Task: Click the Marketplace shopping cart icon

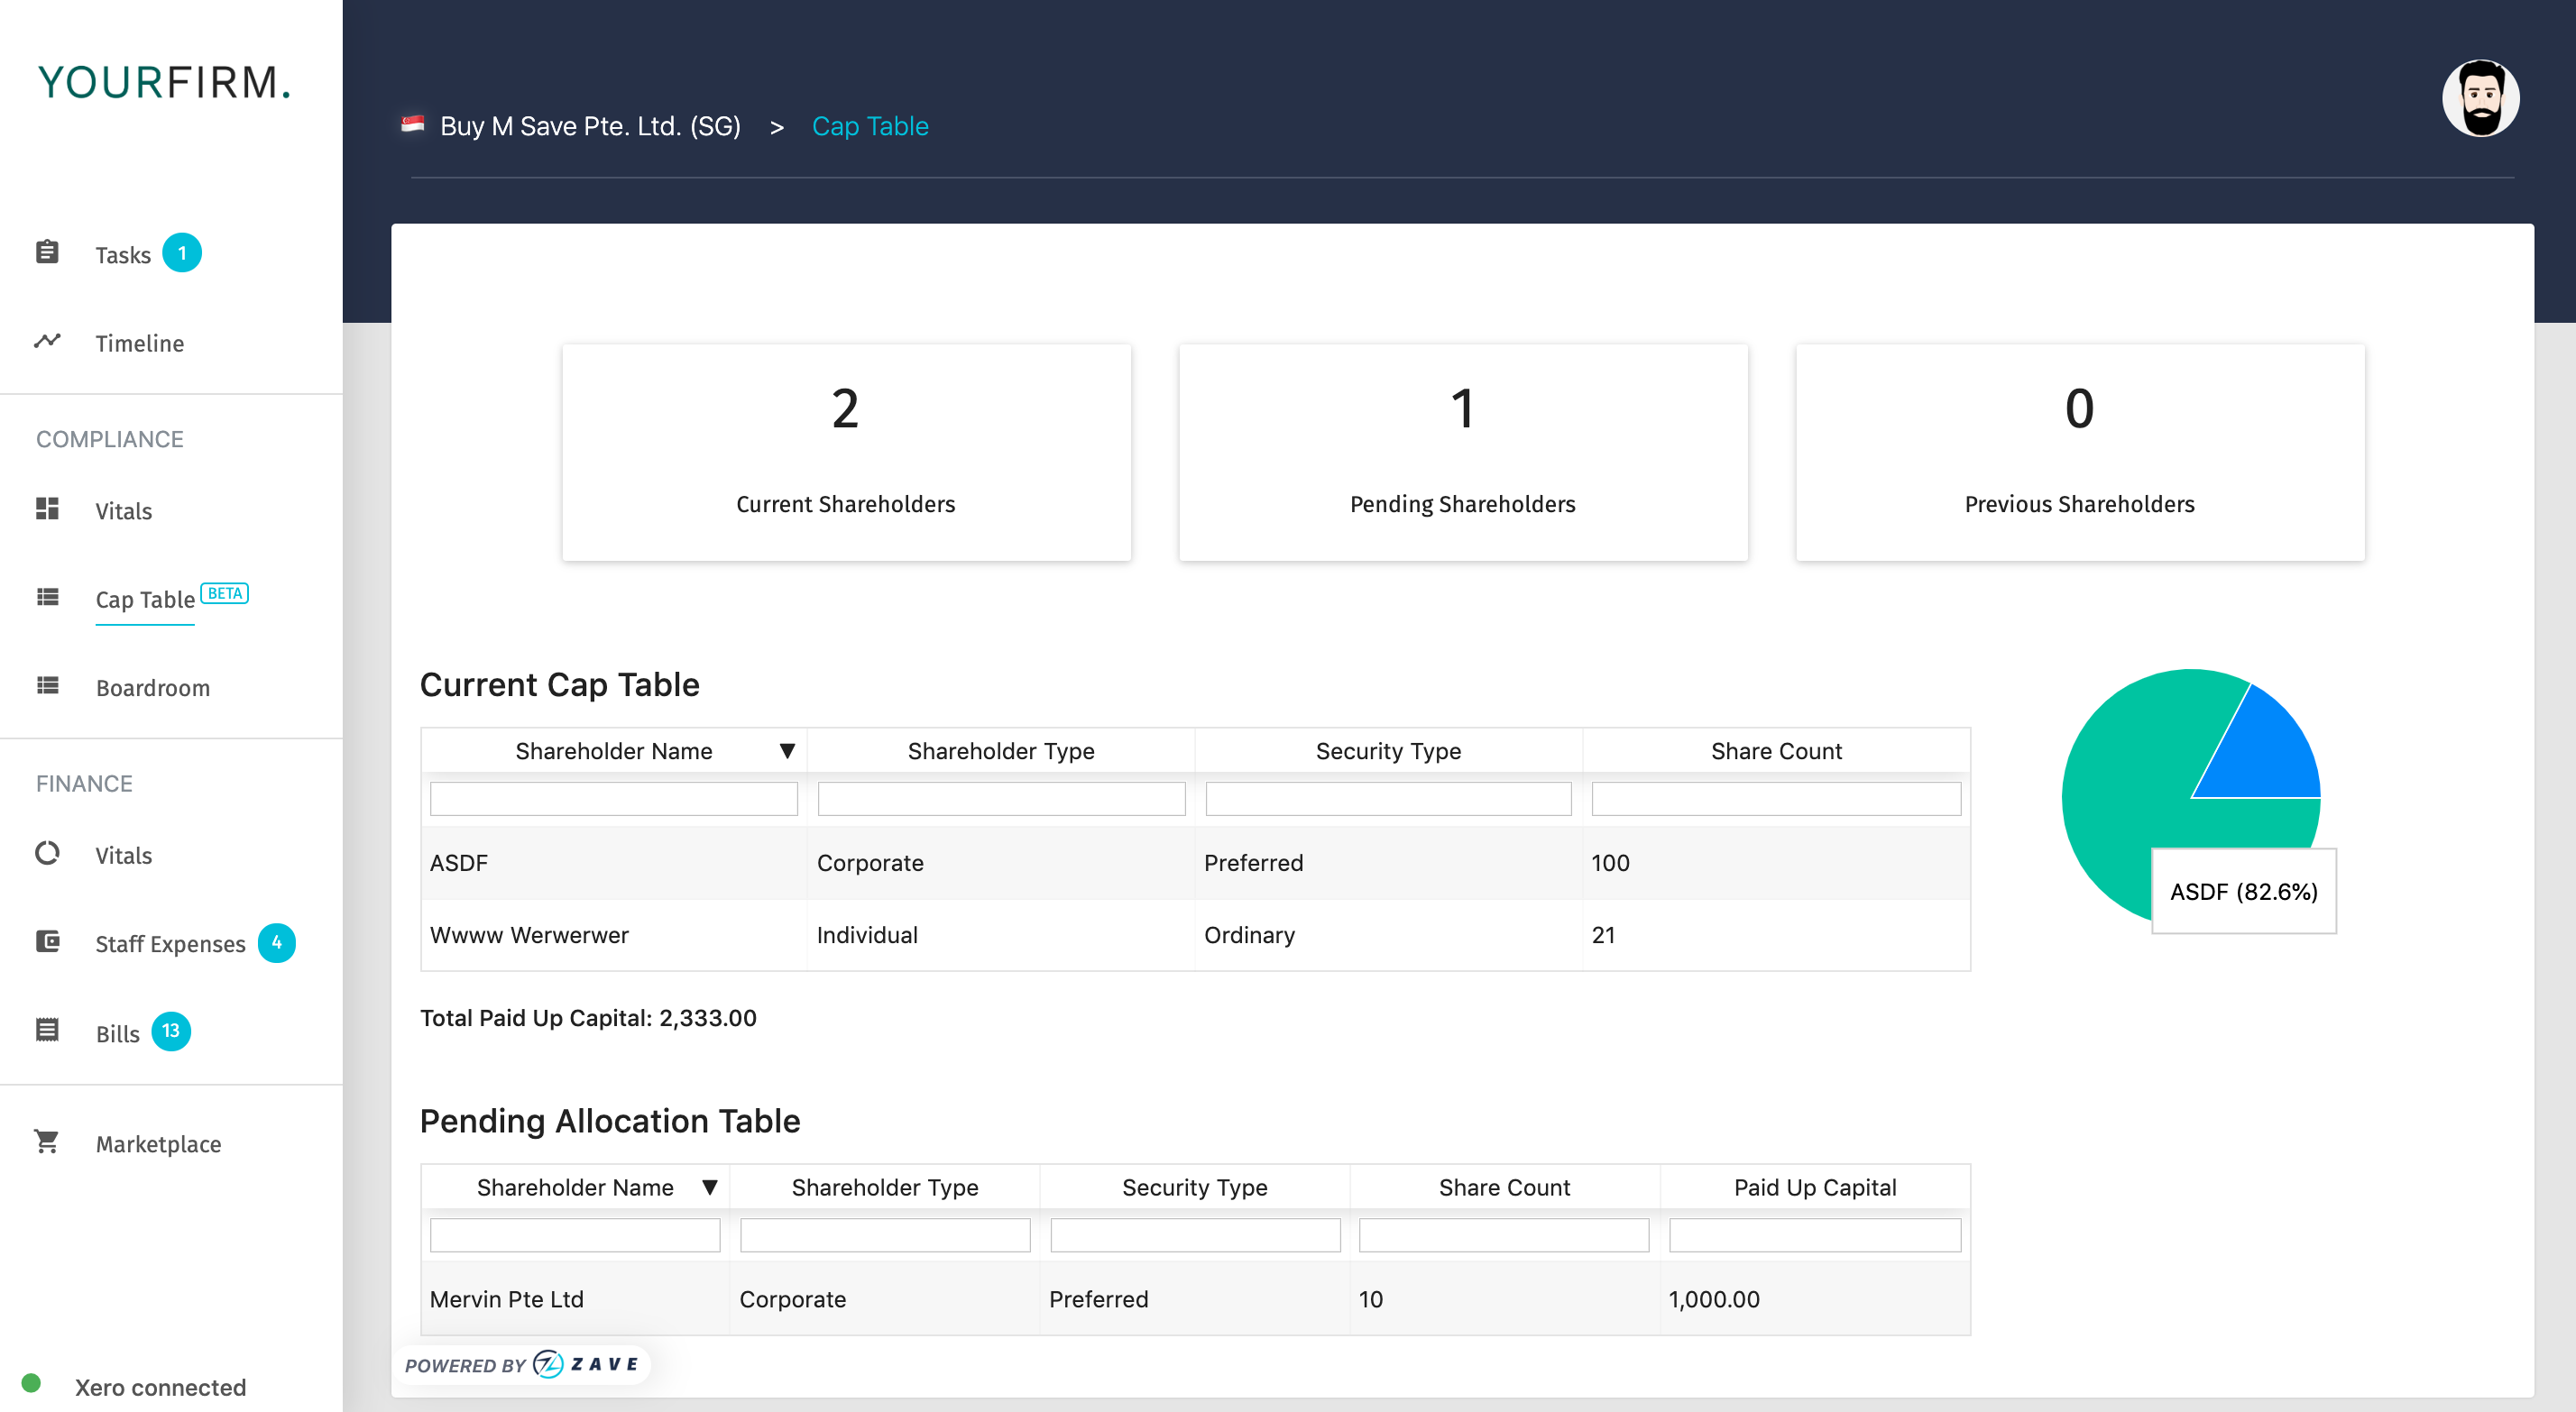Action: click(47, 1141)
